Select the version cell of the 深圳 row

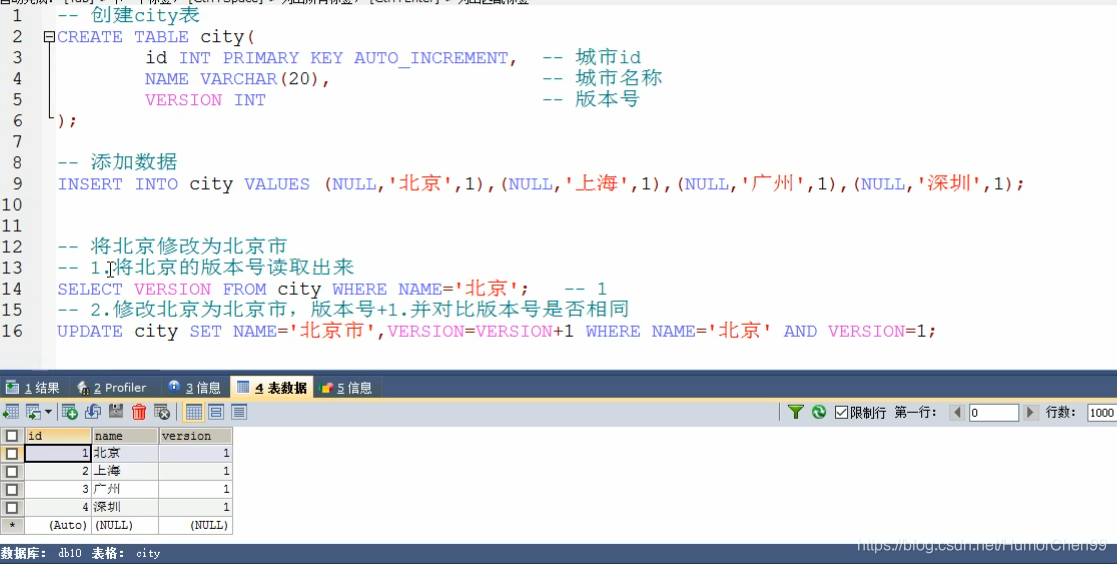pos(195,507)
